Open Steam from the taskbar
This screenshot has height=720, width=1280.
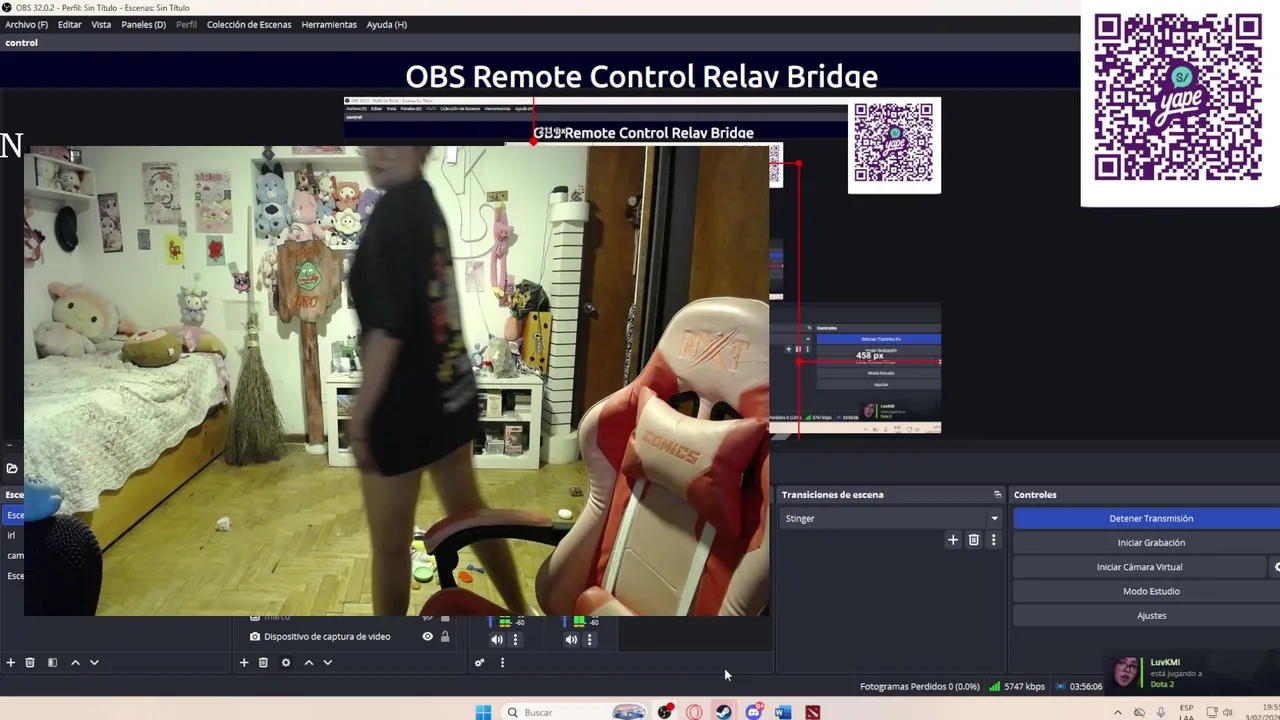click(723, 712)
